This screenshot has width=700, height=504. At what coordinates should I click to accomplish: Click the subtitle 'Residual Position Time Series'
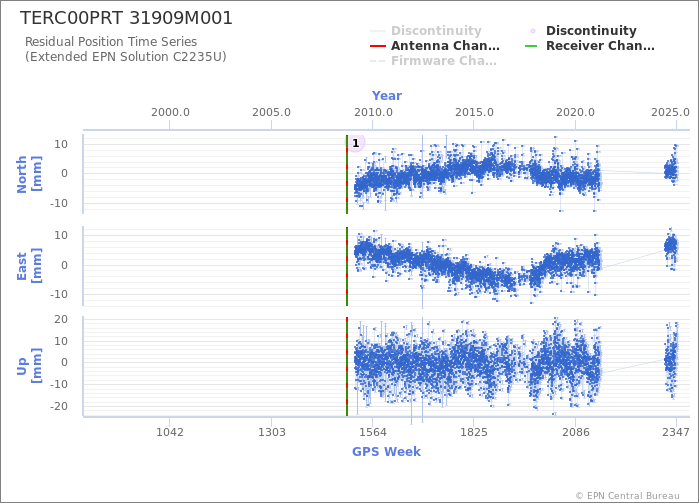tap(111, 42)
